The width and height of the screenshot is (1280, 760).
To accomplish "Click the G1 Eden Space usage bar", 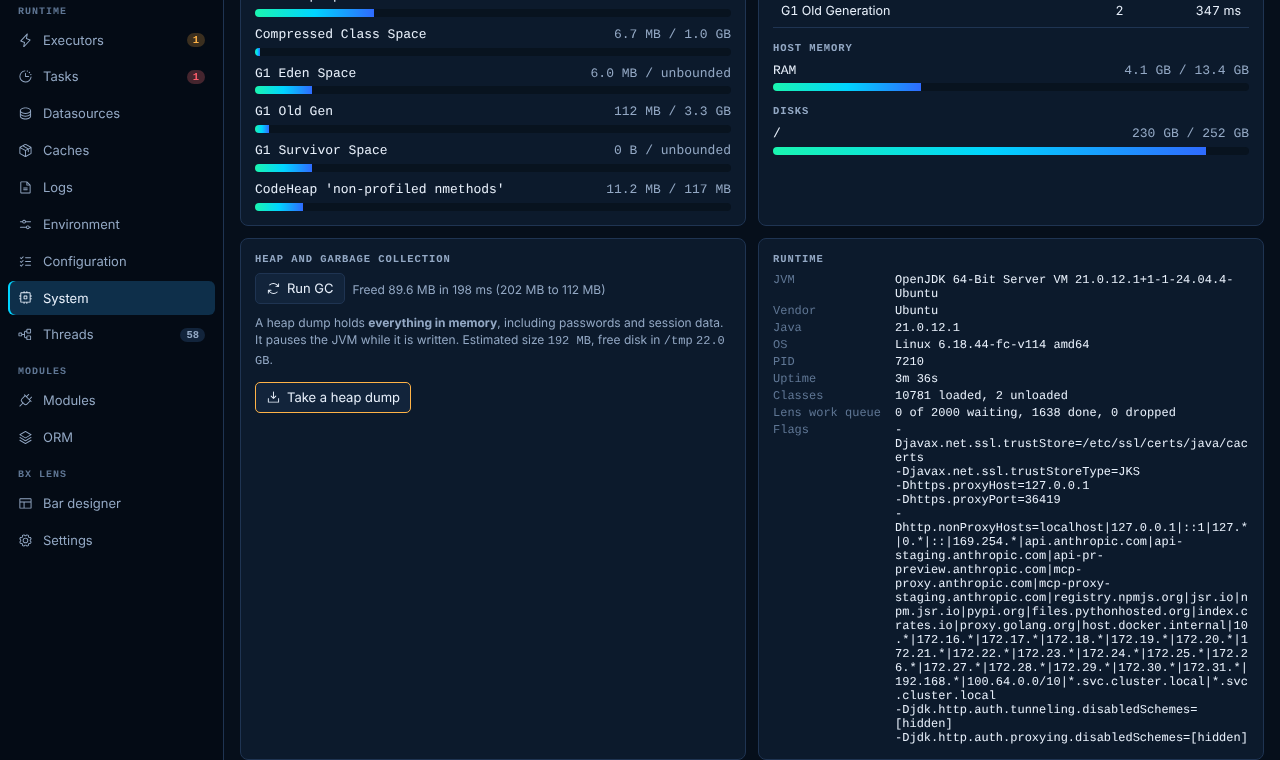I will click(493, 90).
